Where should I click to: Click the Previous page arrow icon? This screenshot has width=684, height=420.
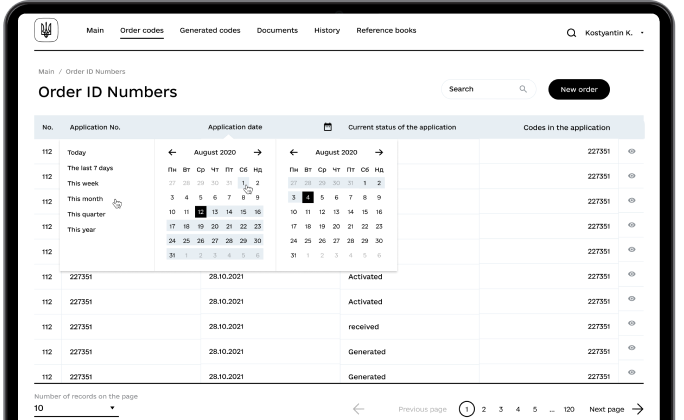click(358, 409)
